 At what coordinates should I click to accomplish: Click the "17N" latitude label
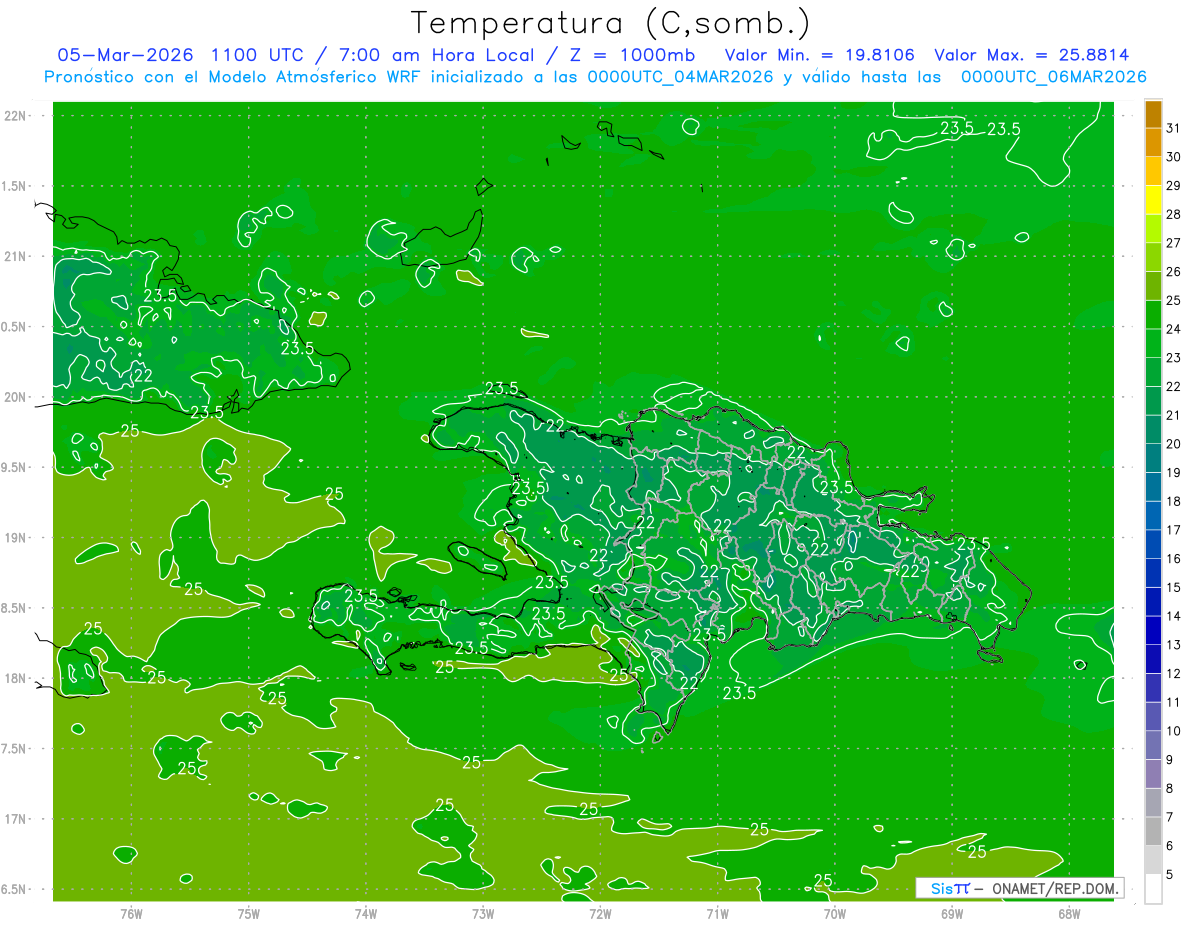tap(17, 819)
